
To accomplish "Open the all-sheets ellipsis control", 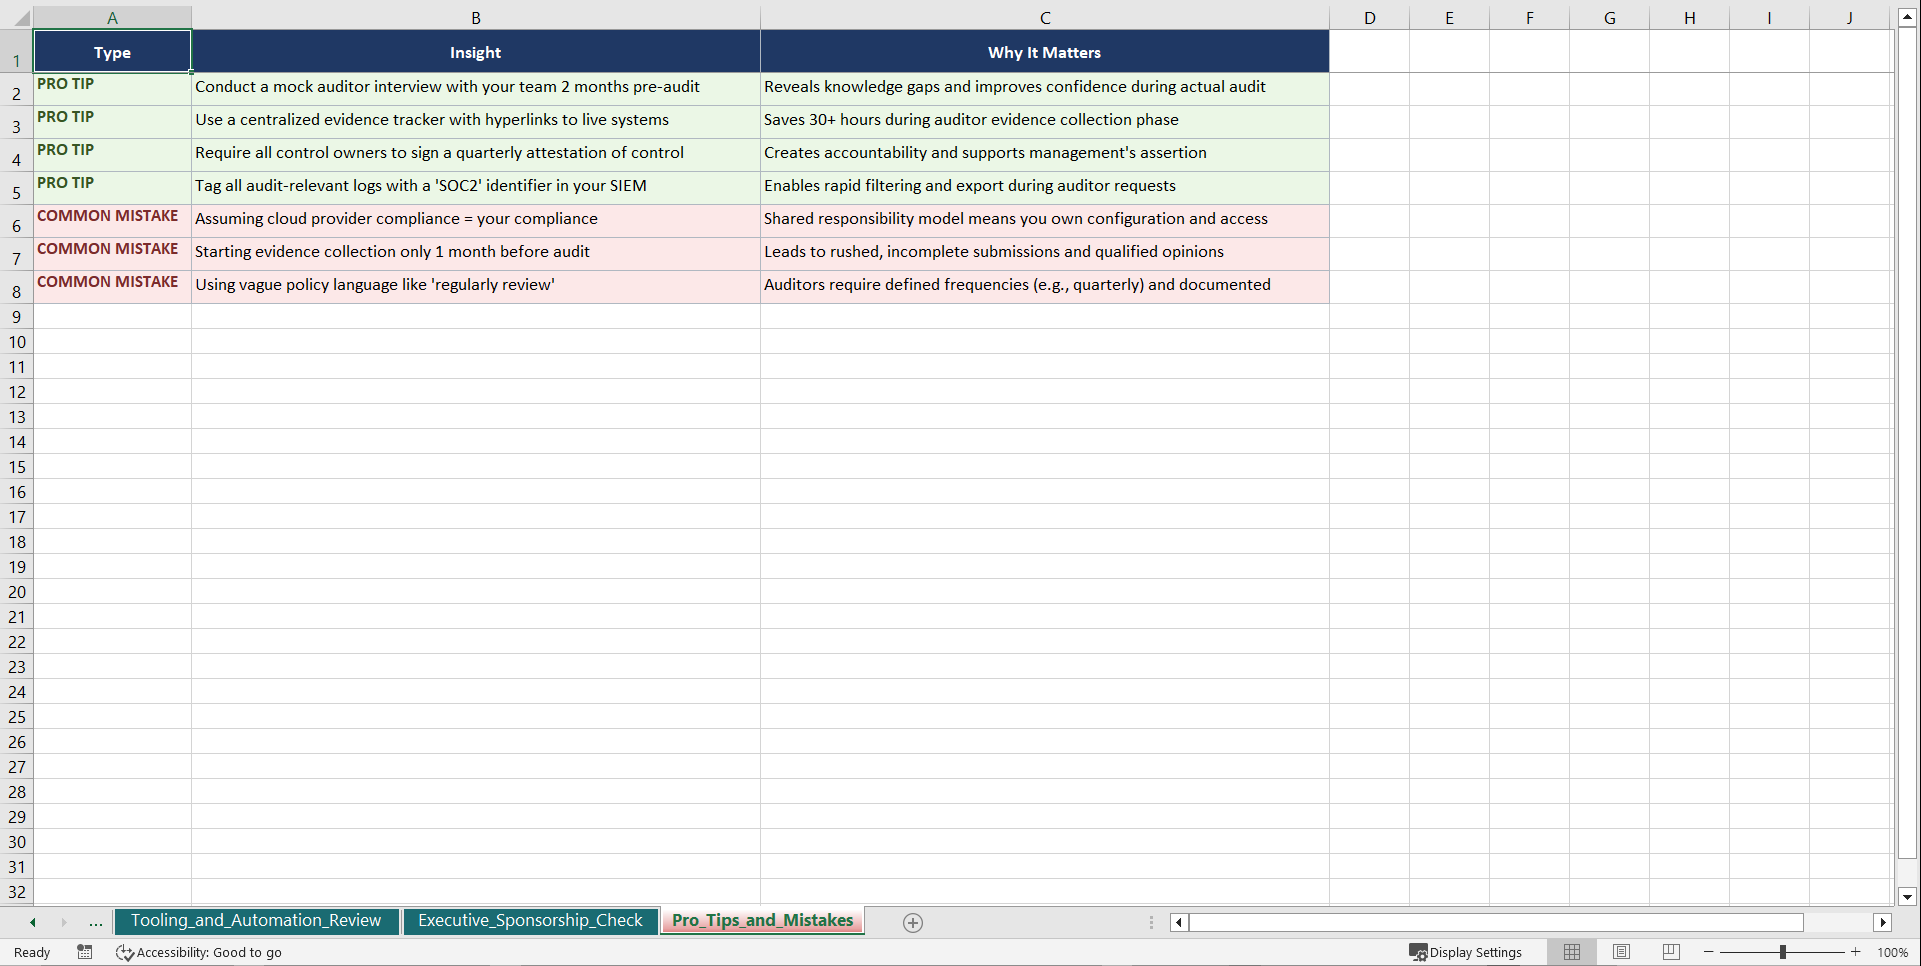I will tap(95, 922).
